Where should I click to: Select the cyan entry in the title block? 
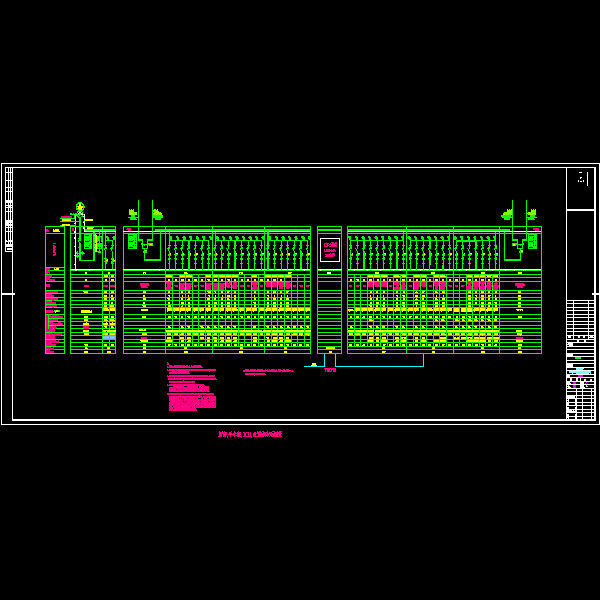pos(580,371)
